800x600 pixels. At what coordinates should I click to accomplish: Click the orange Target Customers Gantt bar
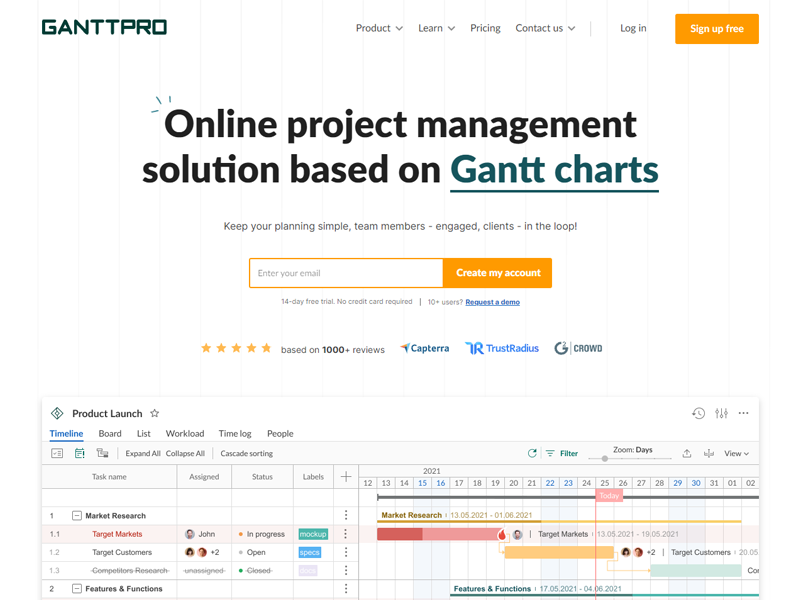[559, 553]
